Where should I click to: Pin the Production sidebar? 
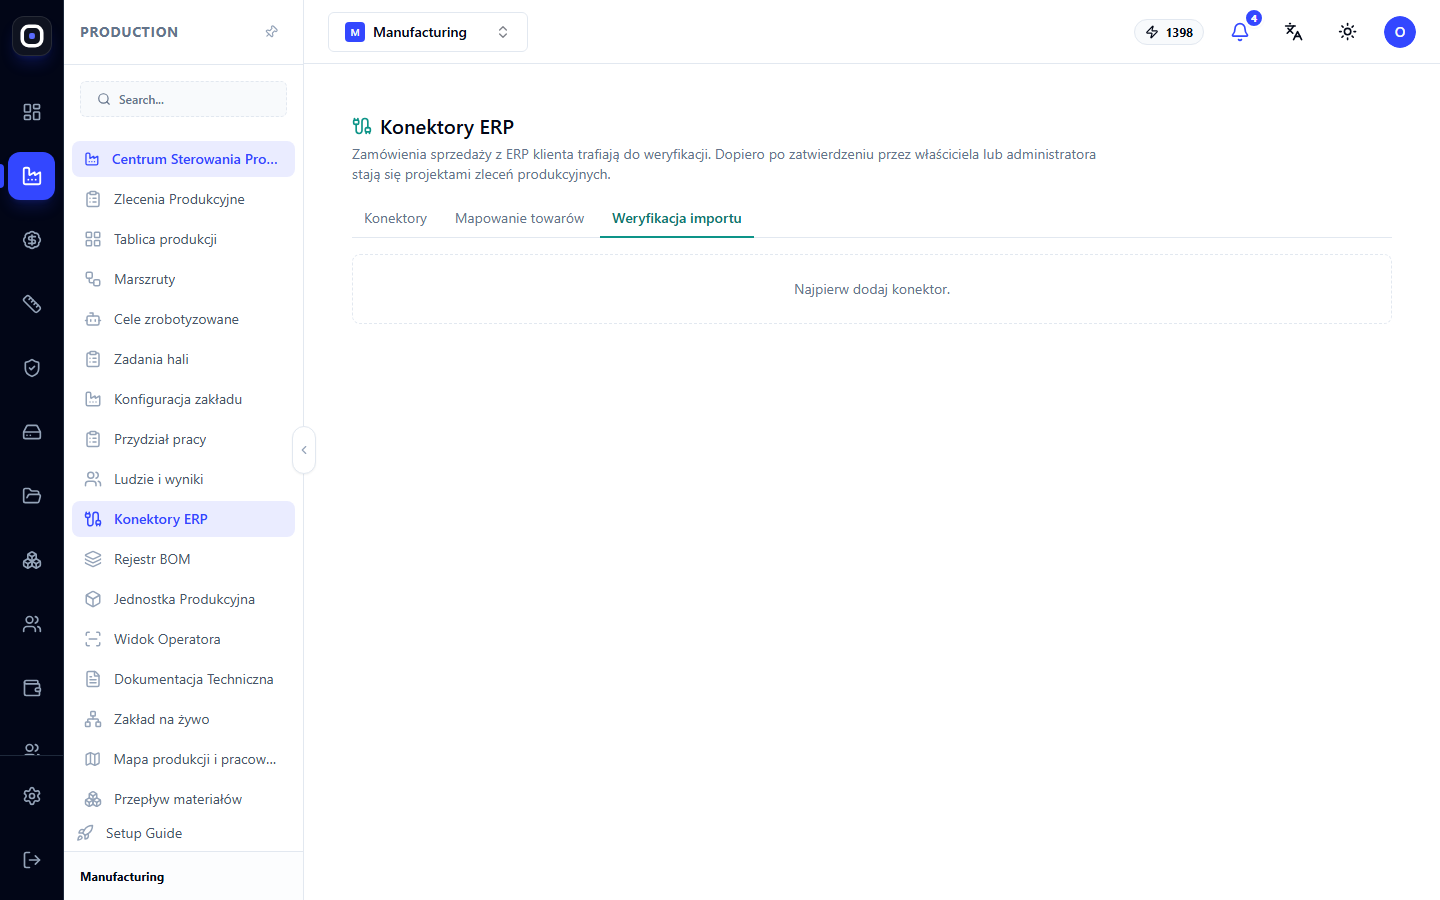click(x=271, y=32)
